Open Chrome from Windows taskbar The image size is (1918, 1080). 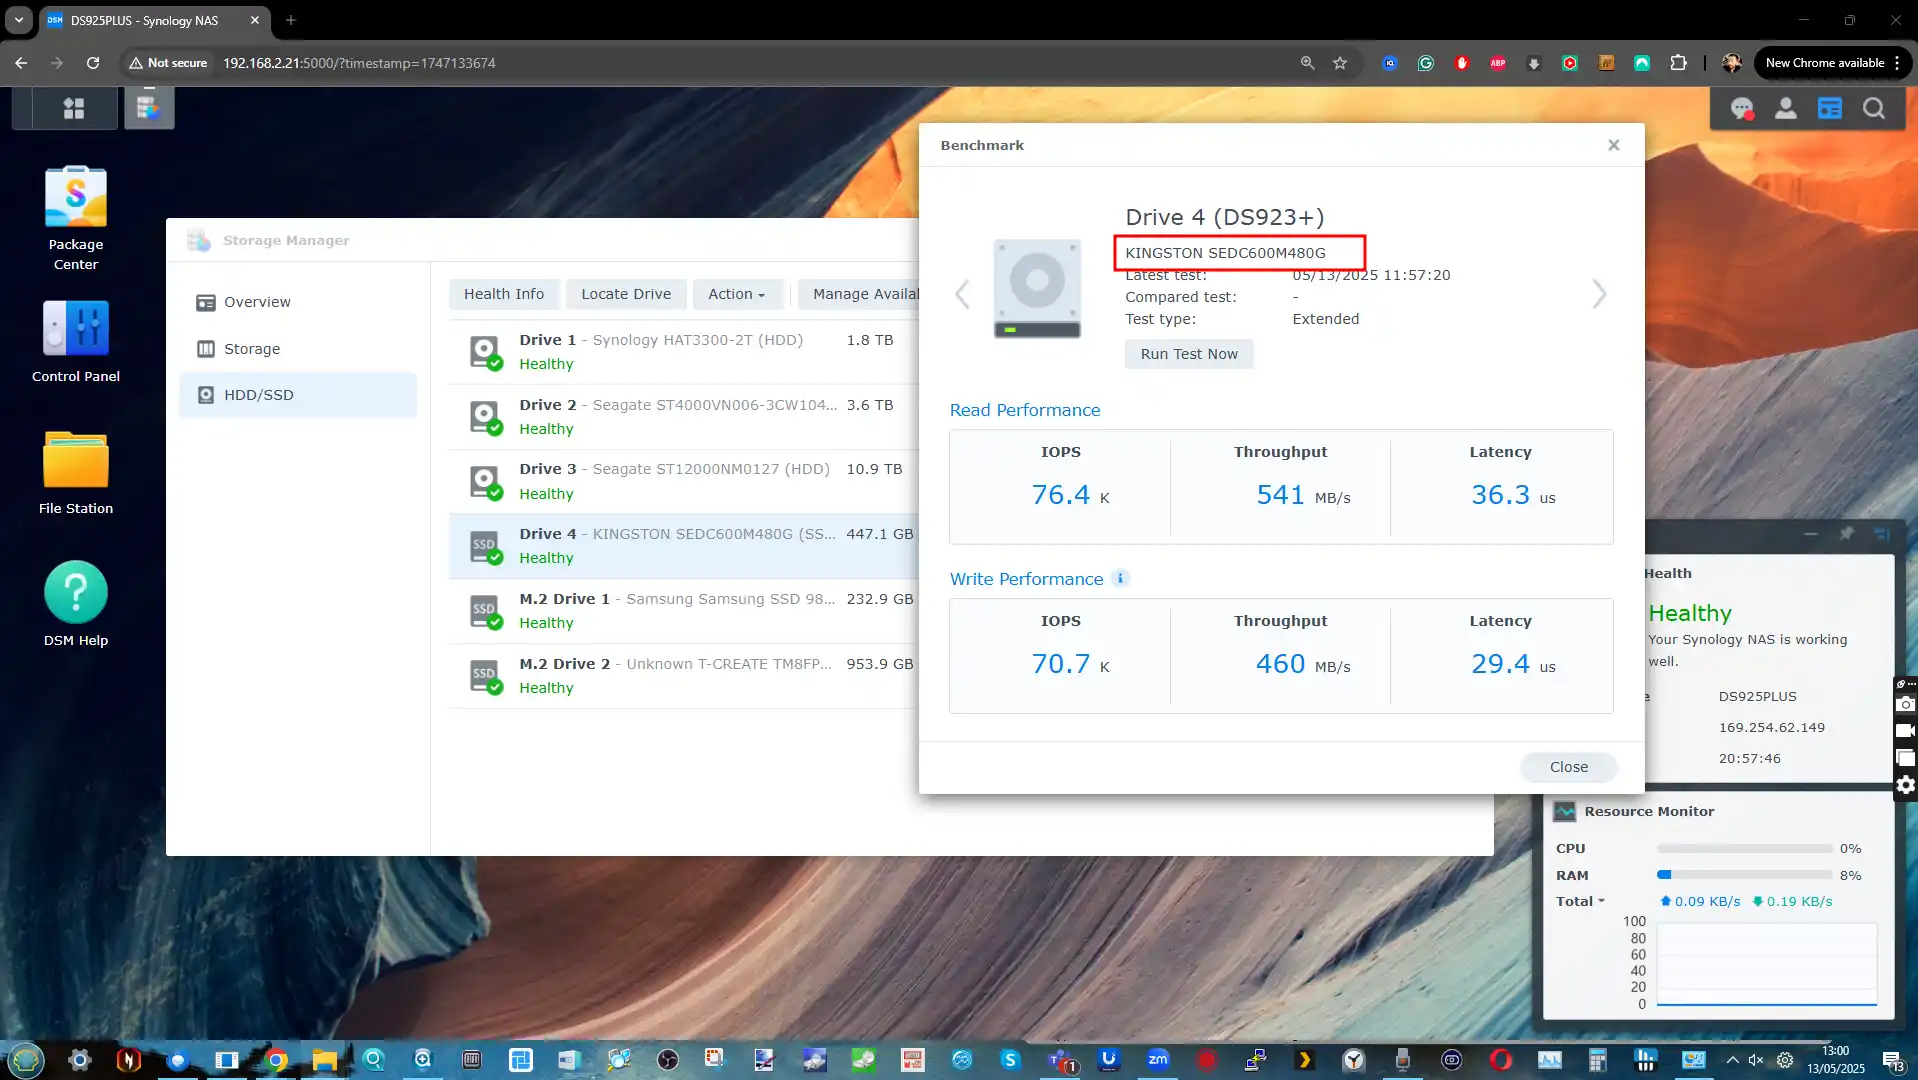point(276,1060)
